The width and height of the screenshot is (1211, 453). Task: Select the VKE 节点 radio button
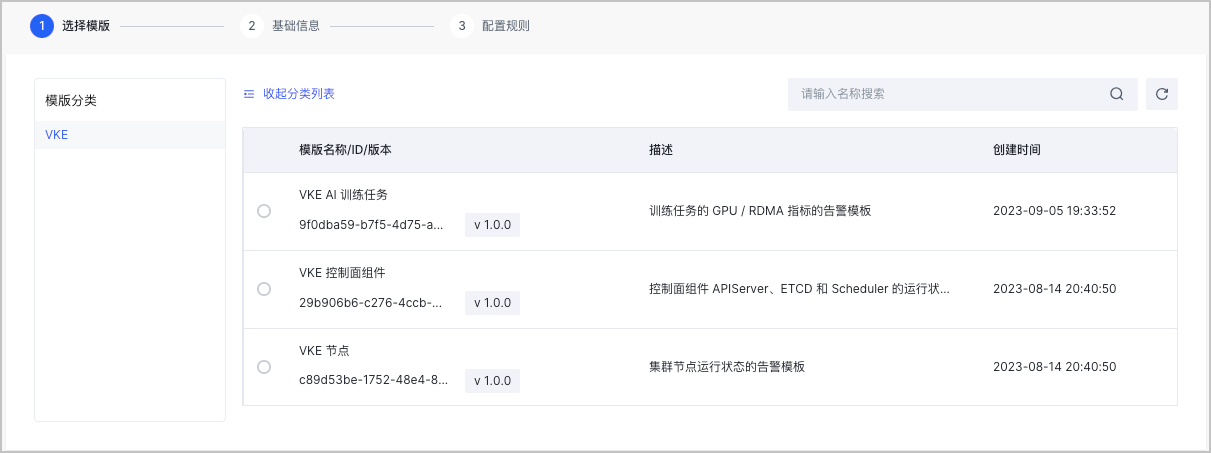coord(264,367)
